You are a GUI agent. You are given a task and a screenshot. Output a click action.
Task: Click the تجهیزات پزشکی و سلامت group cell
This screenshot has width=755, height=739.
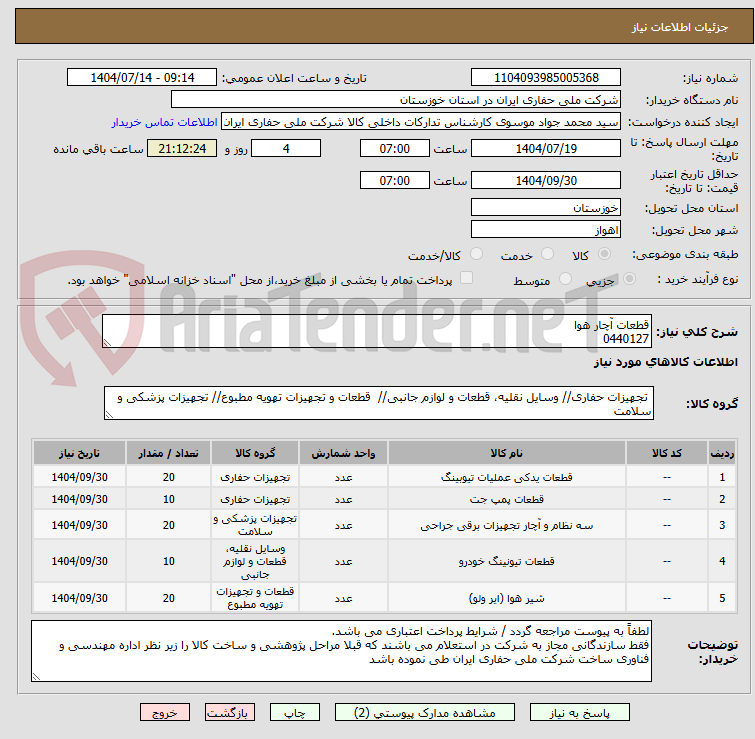click(255, 525)
